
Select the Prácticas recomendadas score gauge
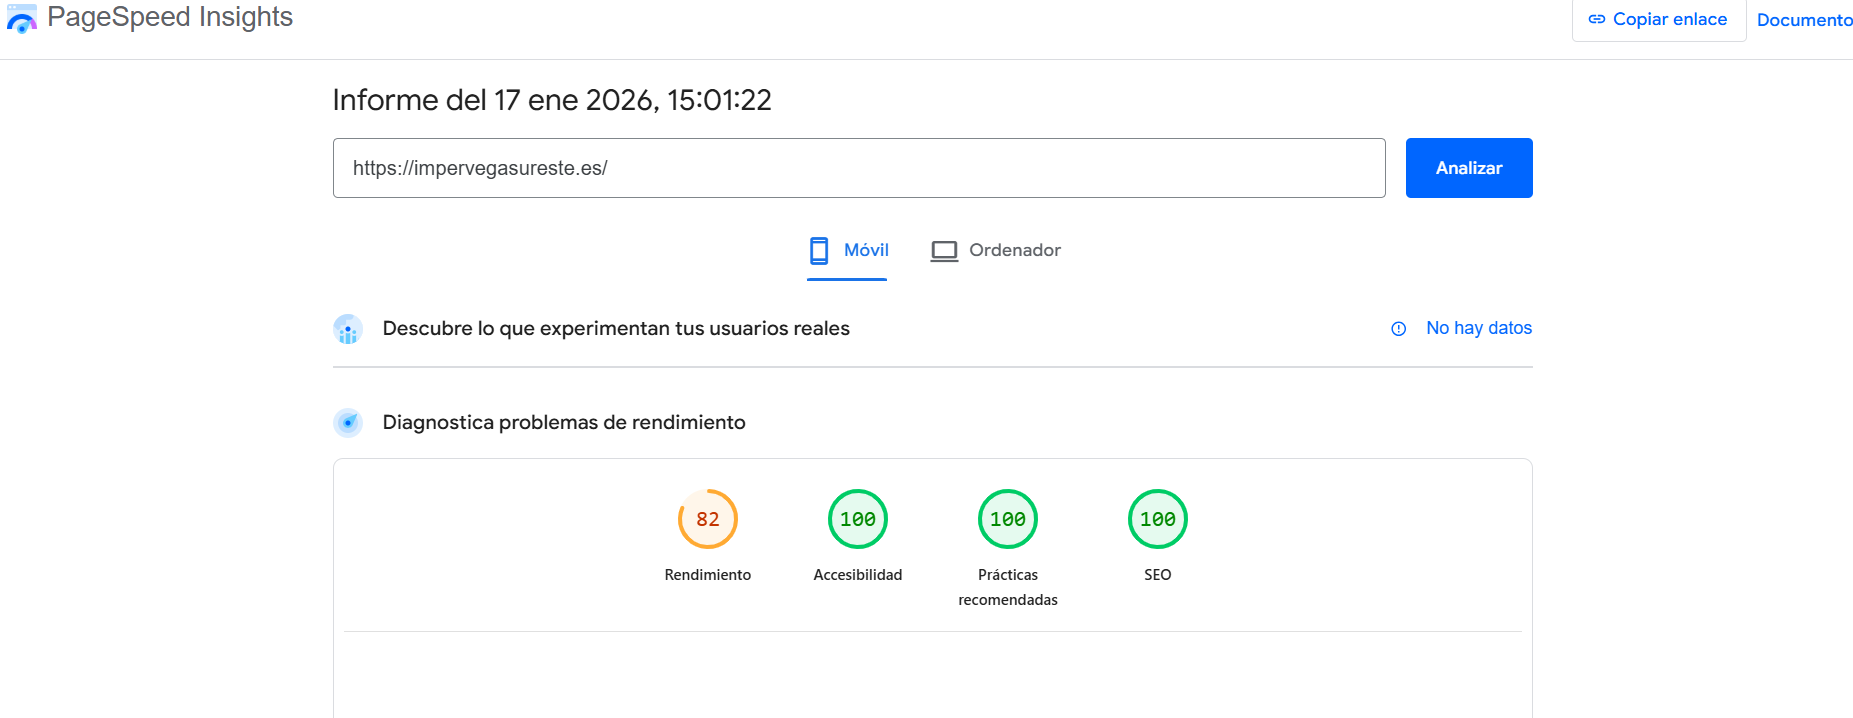point(1008,519)
